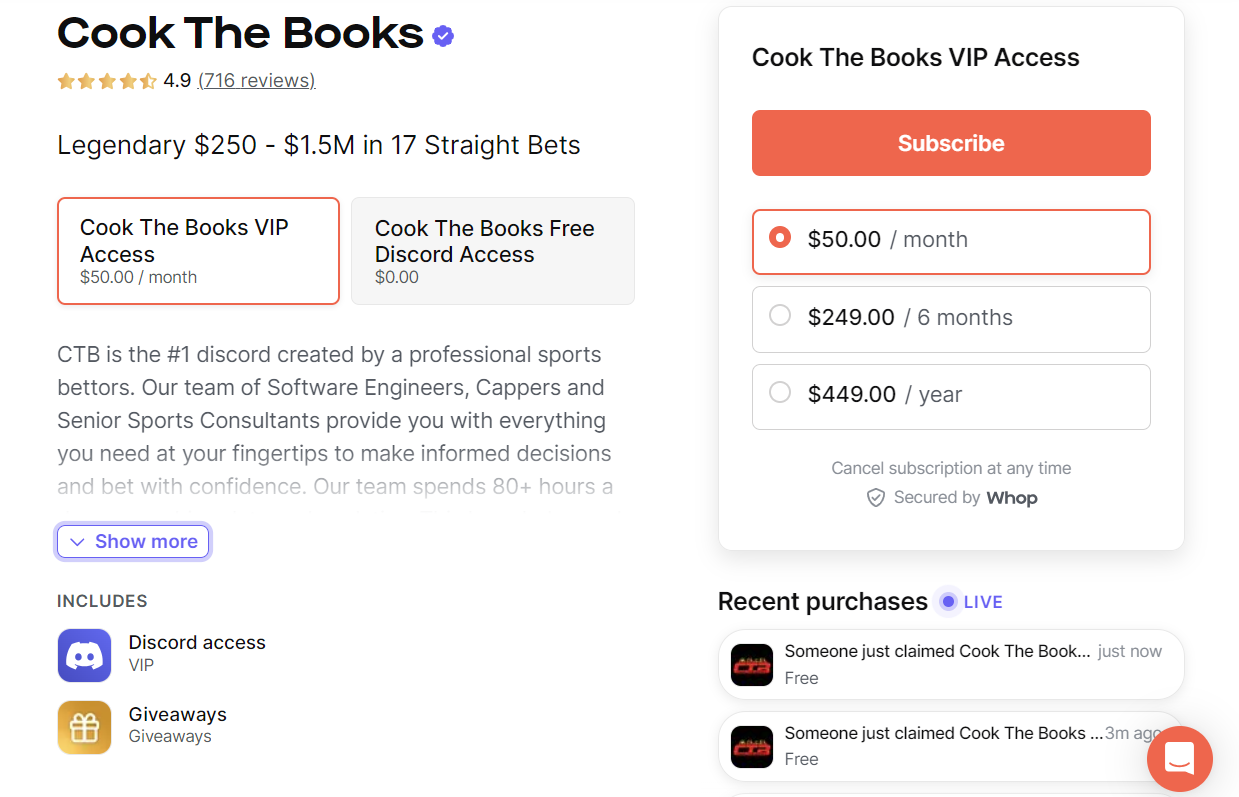Switch to Free Discord Access tab
This screenshot has width=1239, height=797.
pos(492,250)
